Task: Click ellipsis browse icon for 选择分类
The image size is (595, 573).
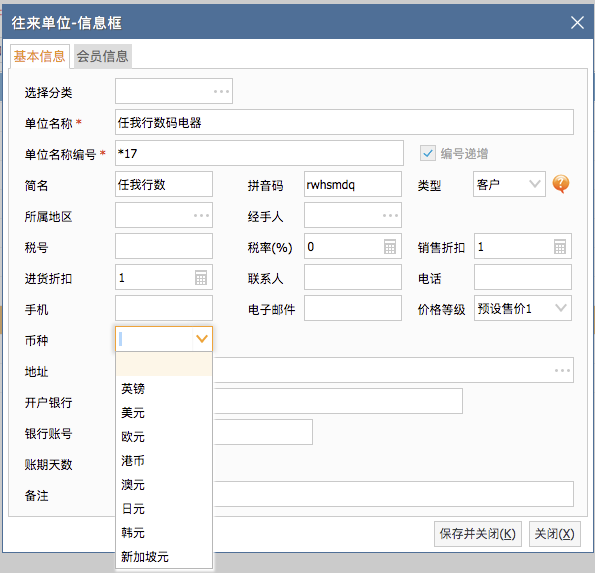Action: click(221, 91)
